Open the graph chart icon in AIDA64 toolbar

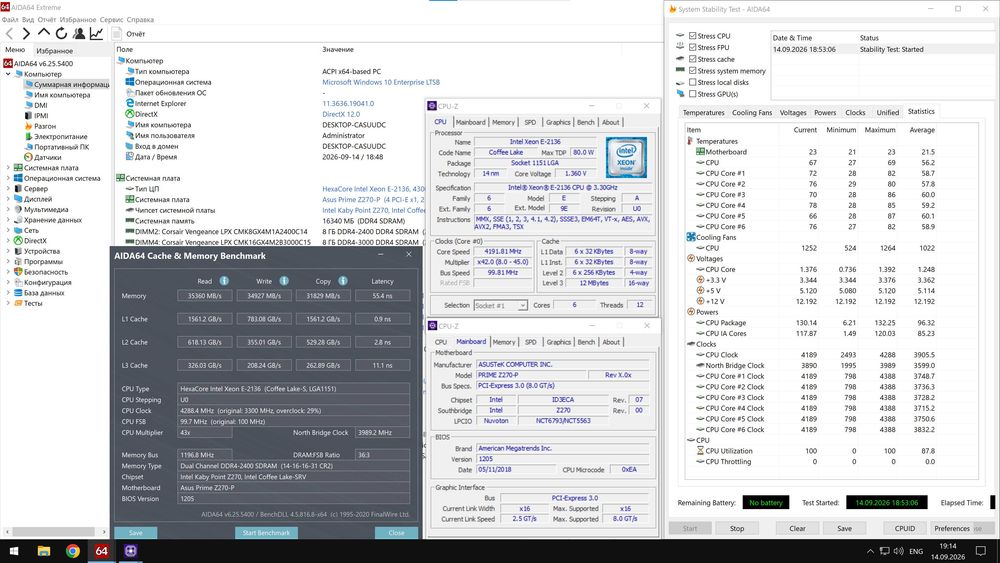[x=96, y=34]
